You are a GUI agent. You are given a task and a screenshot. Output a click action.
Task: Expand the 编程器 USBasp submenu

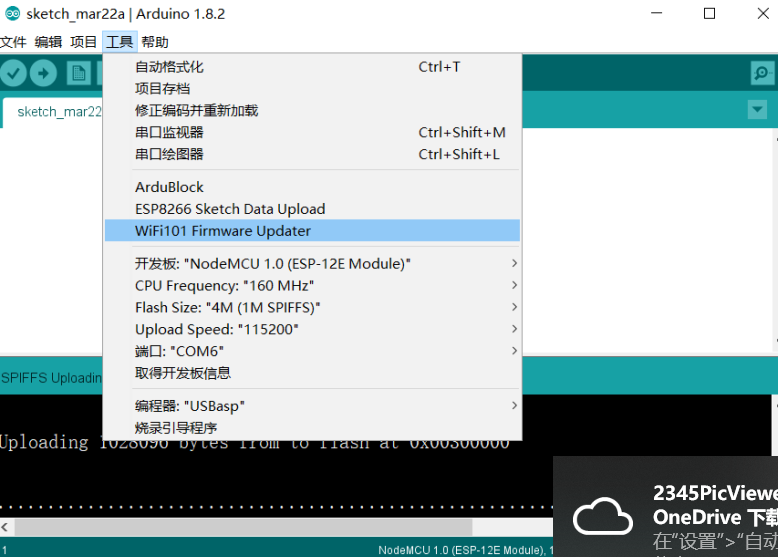click(313, 406)
